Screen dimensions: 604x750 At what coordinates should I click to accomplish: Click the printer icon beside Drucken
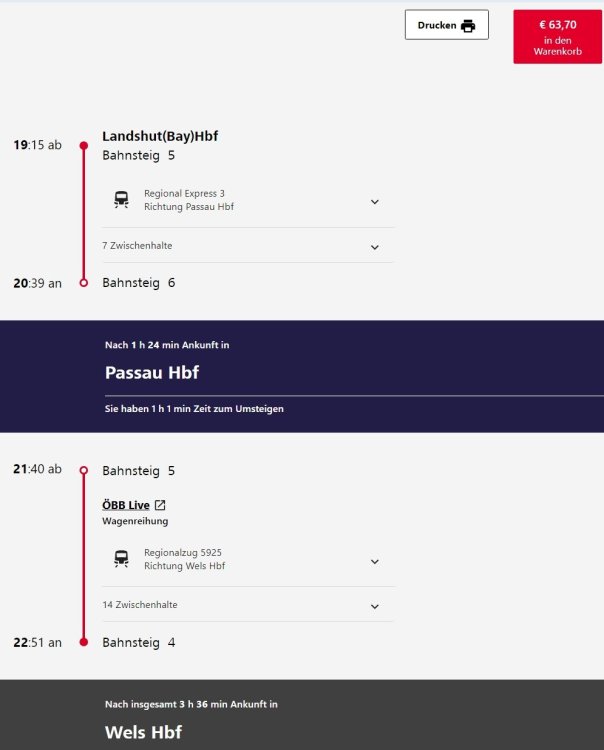pos(468,26)
